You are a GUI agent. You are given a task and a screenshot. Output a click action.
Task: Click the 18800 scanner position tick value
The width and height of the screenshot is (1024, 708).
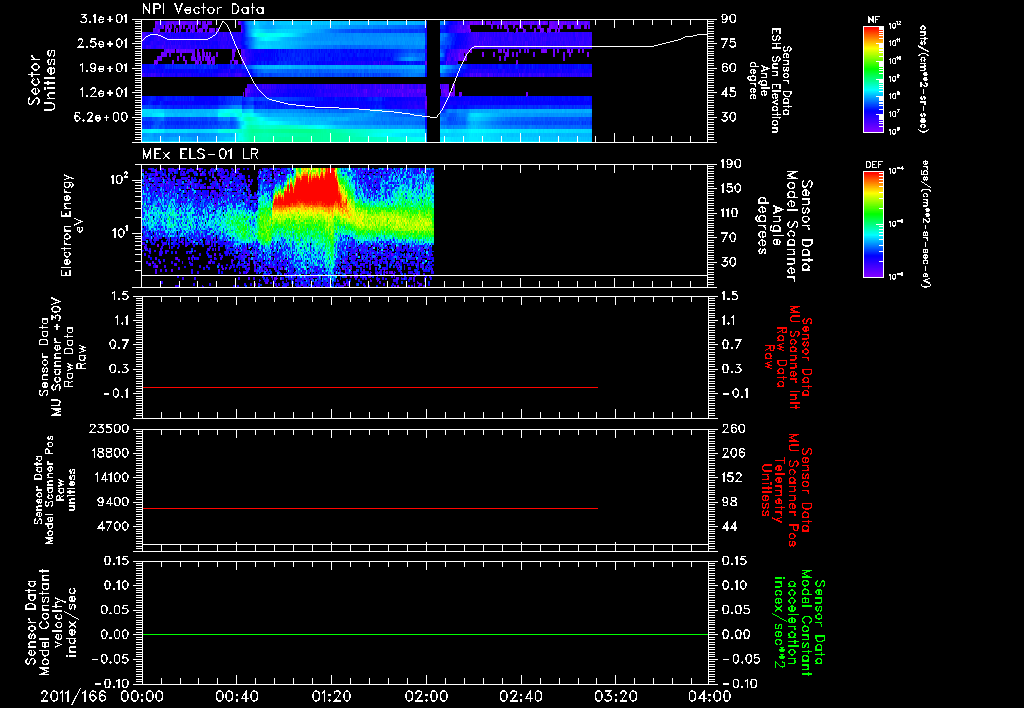tap(109, 453)
